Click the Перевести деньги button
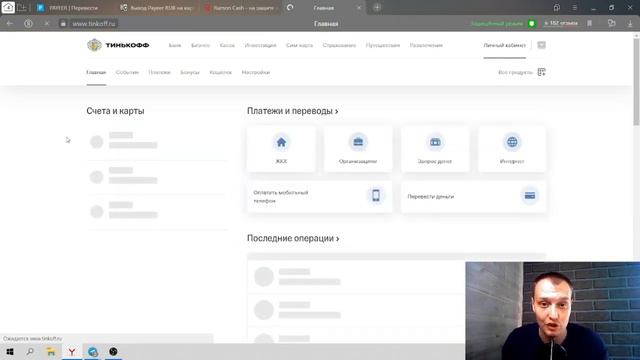Viewport: 640px width, 360px height. click(473, 196)
